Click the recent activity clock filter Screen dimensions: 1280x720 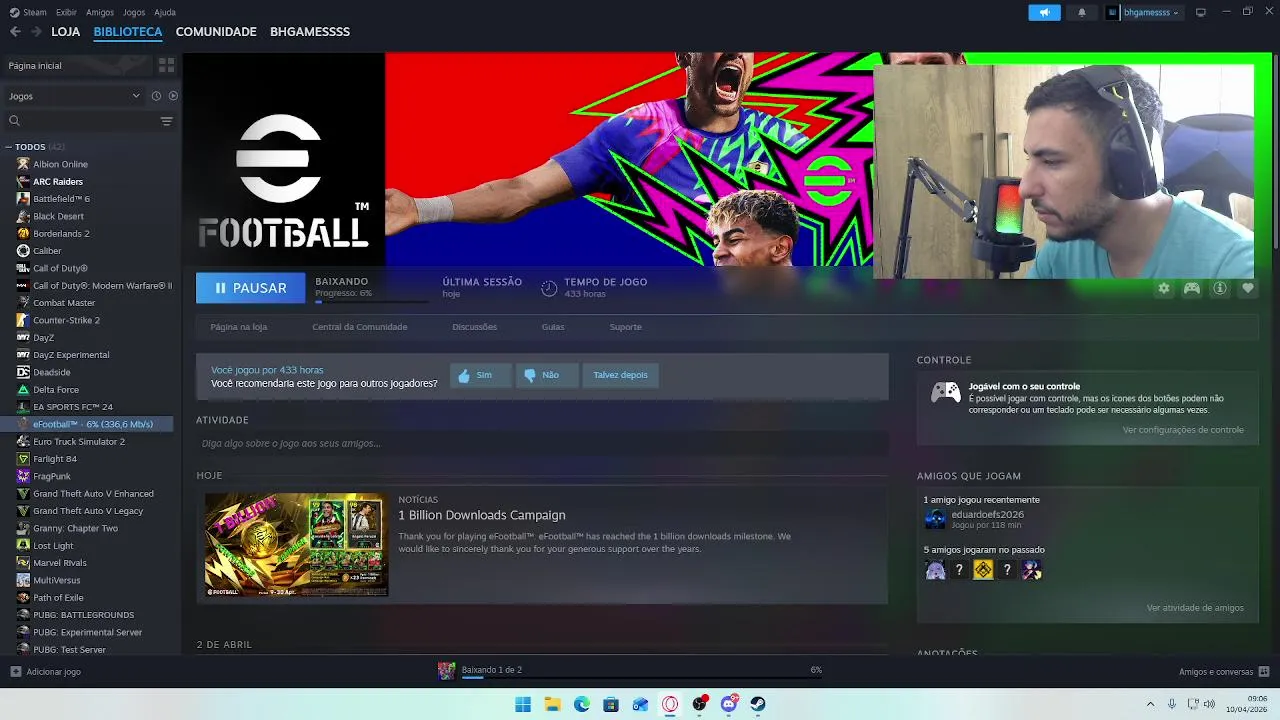tap(156, 96)
